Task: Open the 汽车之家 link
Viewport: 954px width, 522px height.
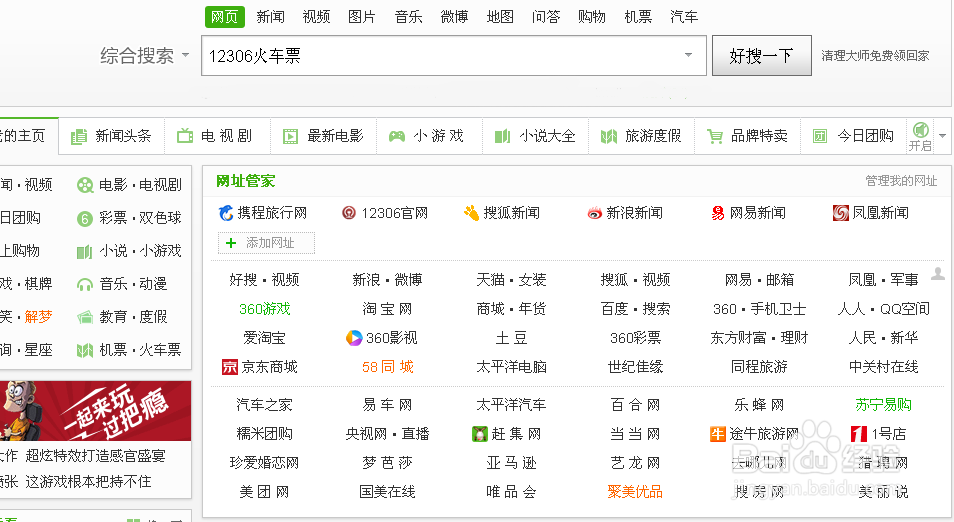Action: (265, 405)
